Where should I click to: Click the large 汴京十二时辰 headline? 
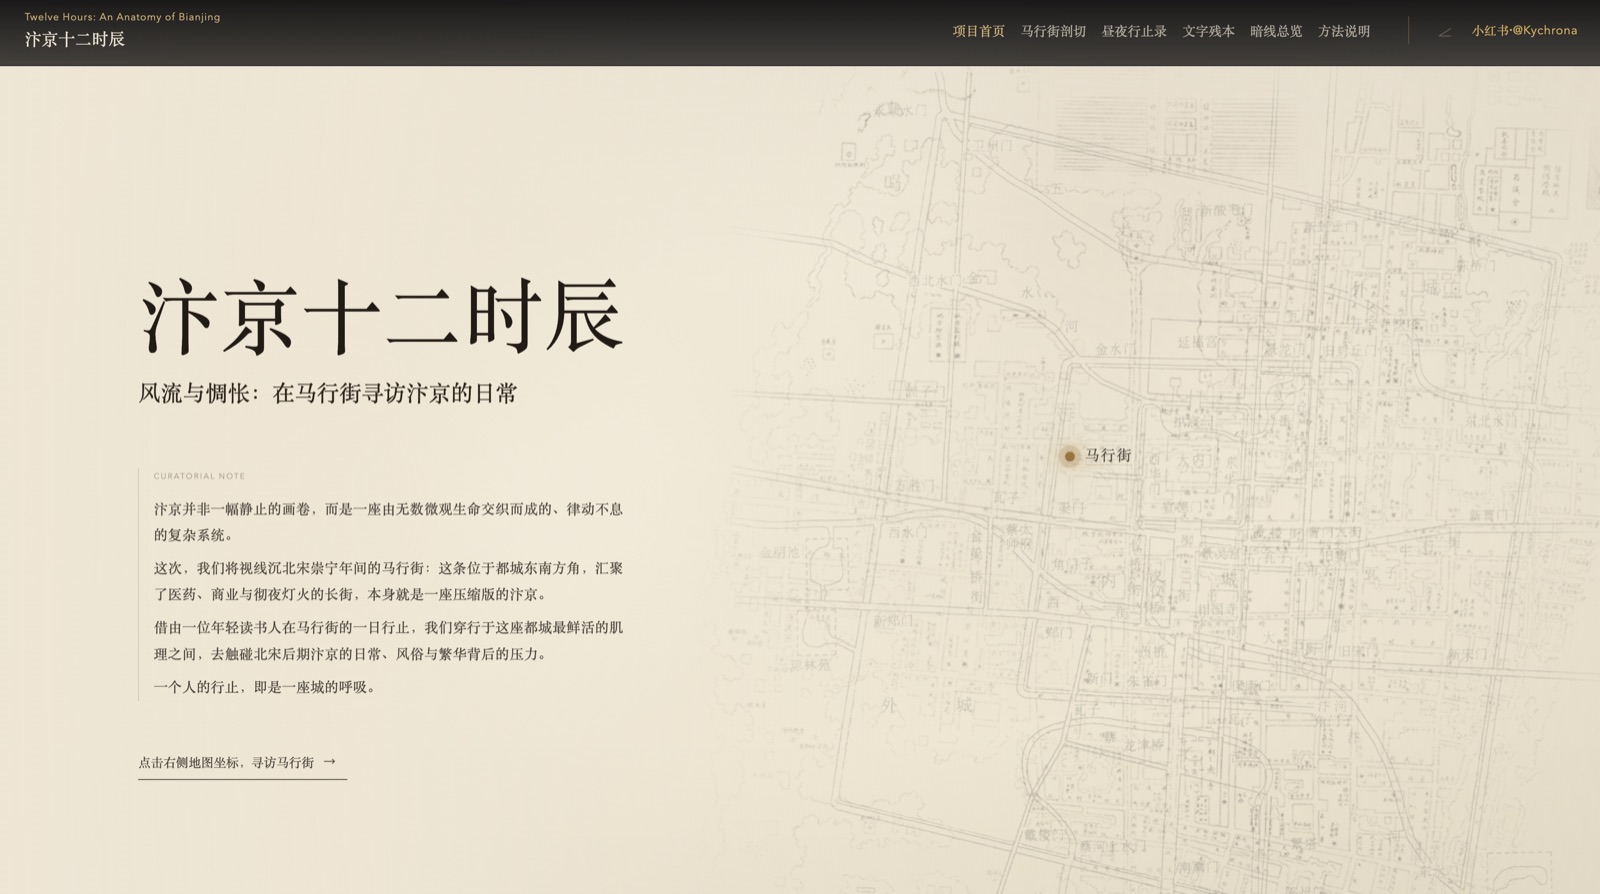tap(382, 318)
